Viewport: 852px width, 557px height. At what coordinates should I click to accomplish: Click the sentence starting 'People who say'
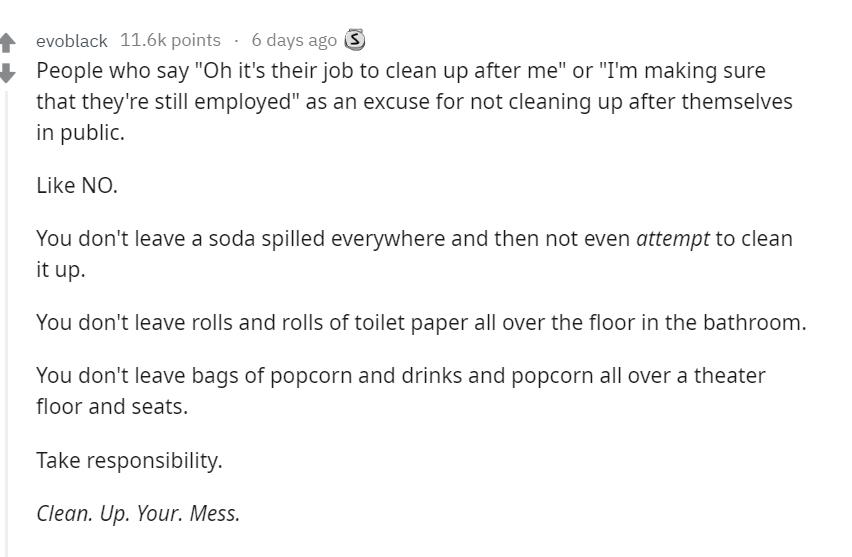400,71
